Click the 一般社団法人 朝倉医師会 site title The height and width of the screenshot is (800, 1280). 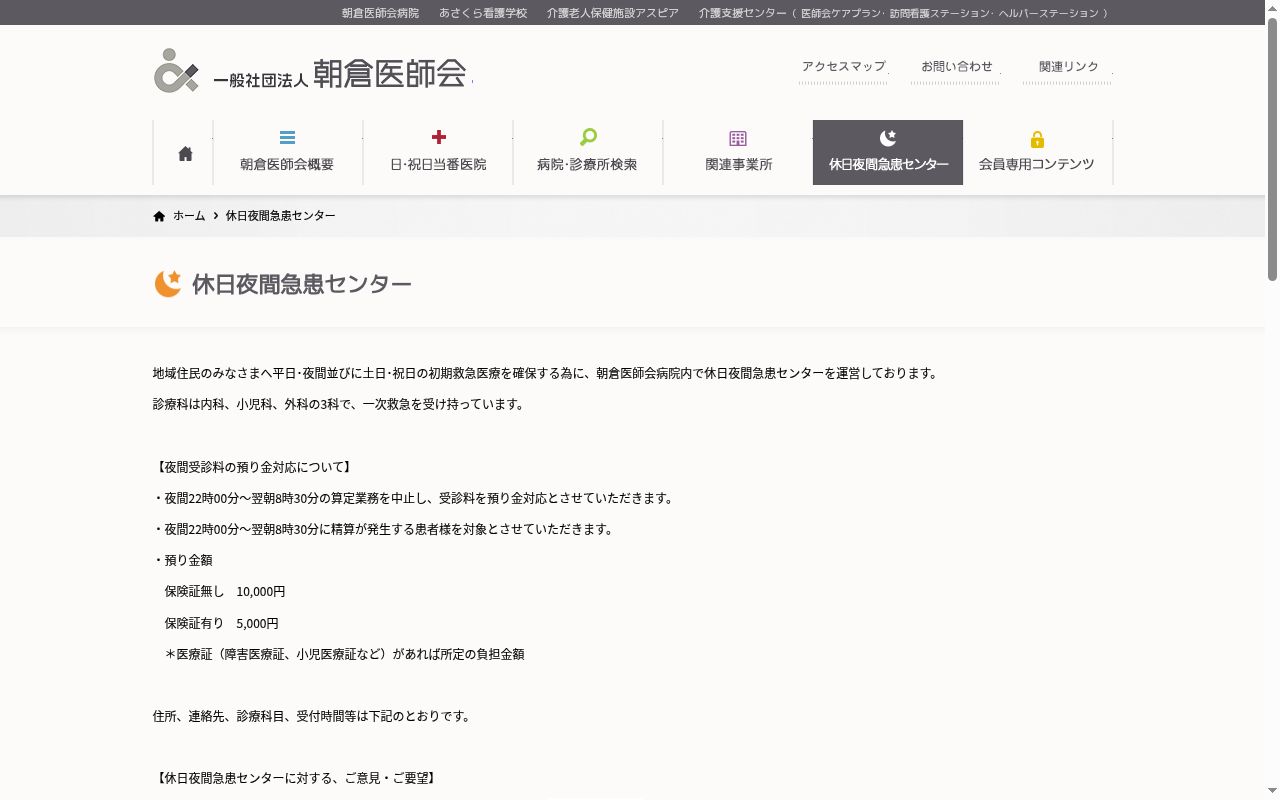tap(340, 74)
